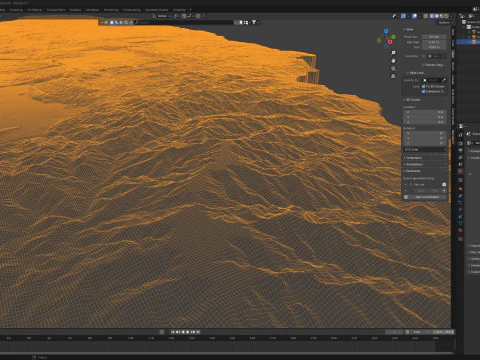
Task: Click the red X axis on navigation gizmo
Action: click(390, 42)
